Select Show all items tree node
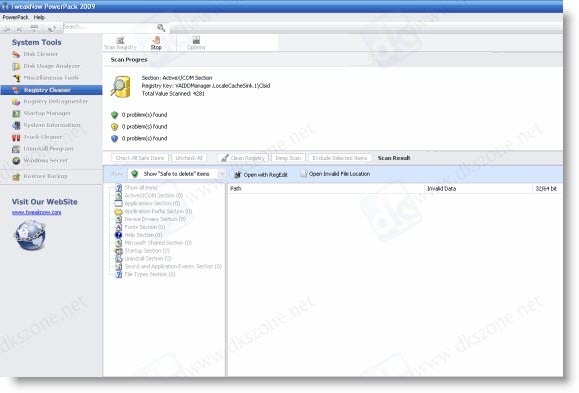Screen dimensions: 579x393 137,187
